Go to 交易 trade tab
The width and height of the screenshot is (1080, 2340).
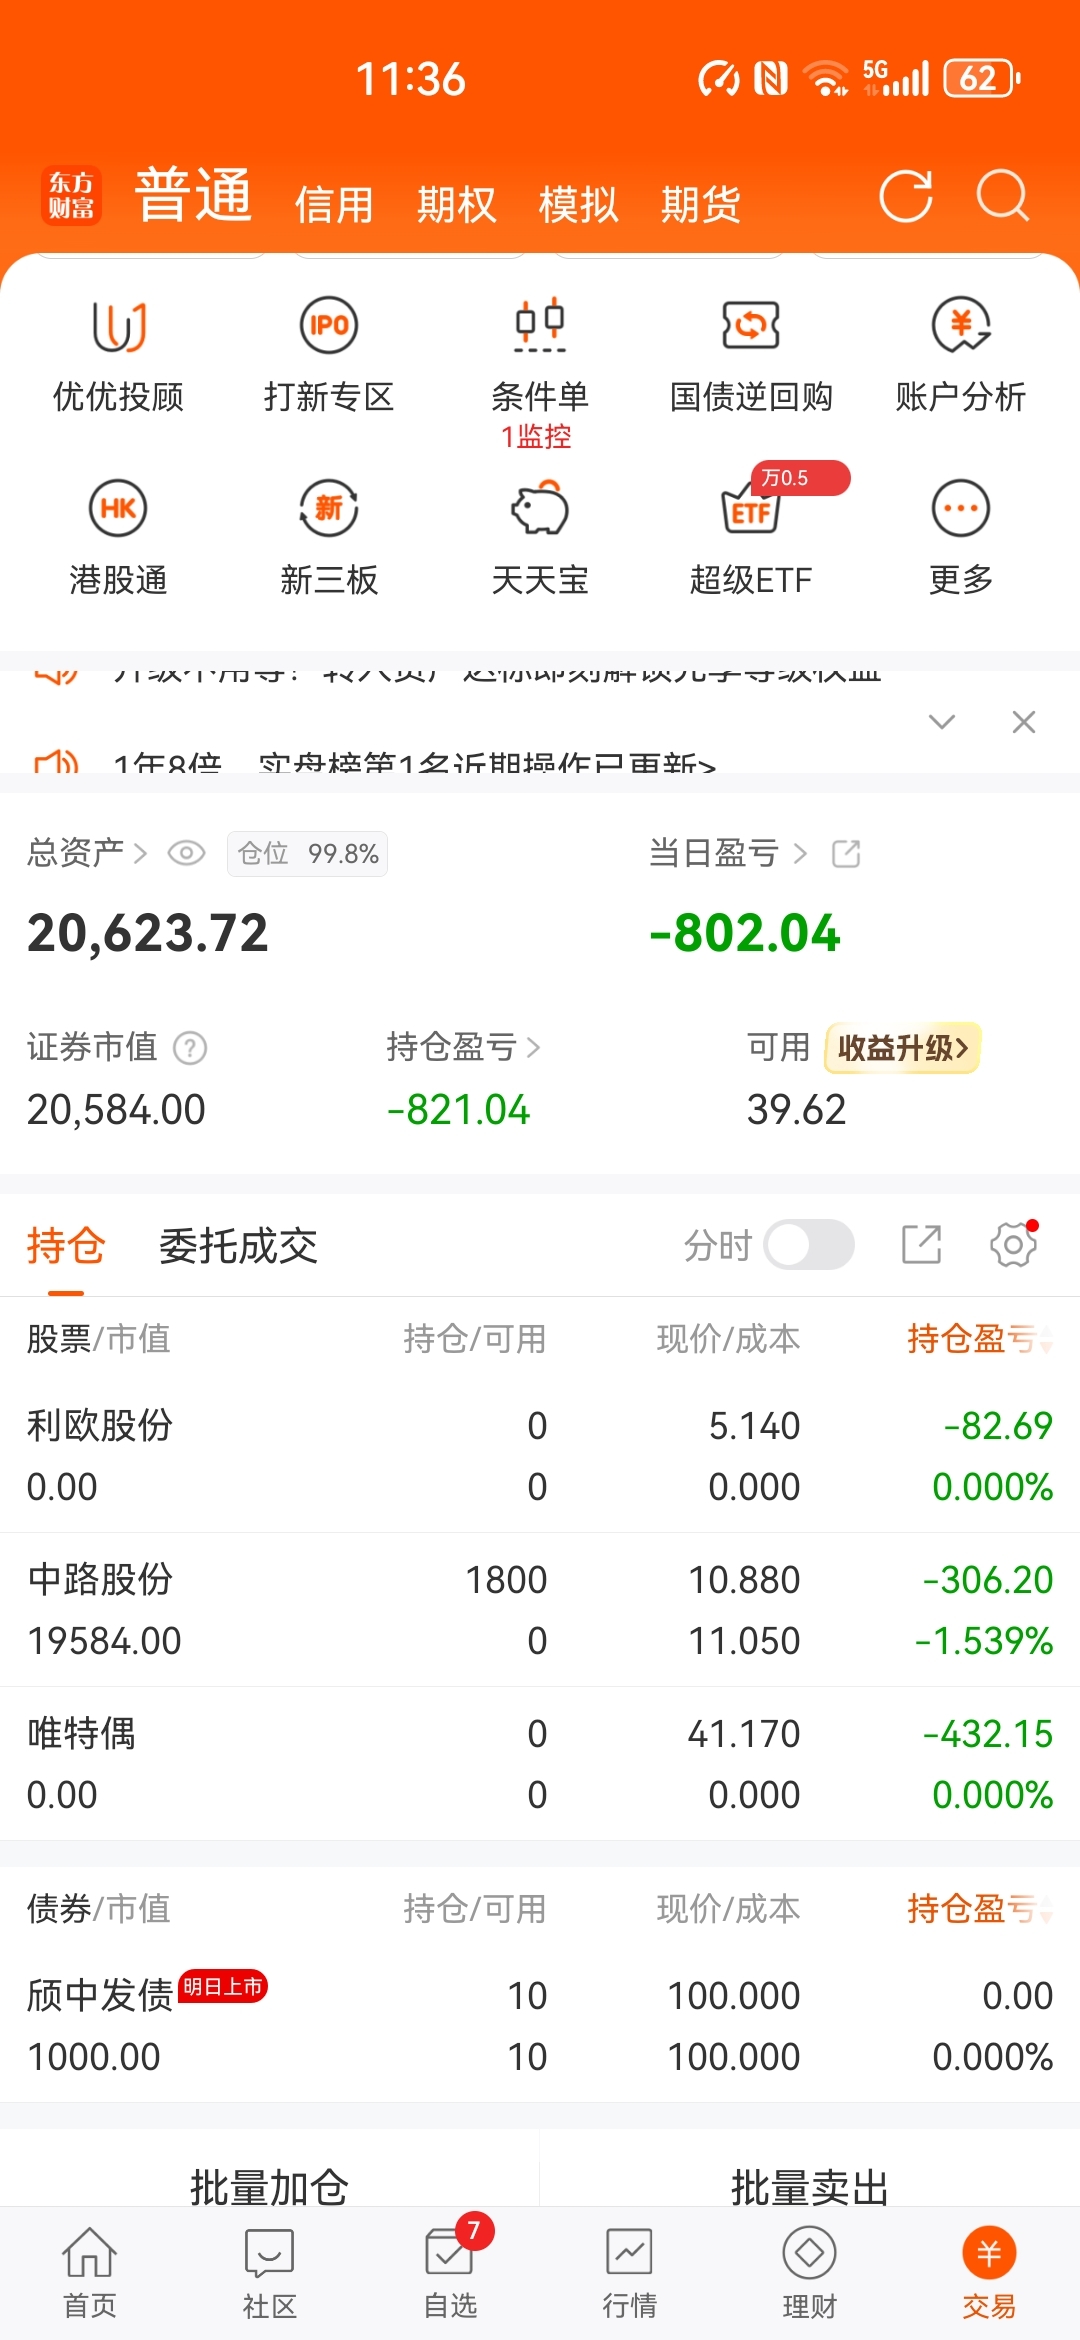coord(989,2272)
